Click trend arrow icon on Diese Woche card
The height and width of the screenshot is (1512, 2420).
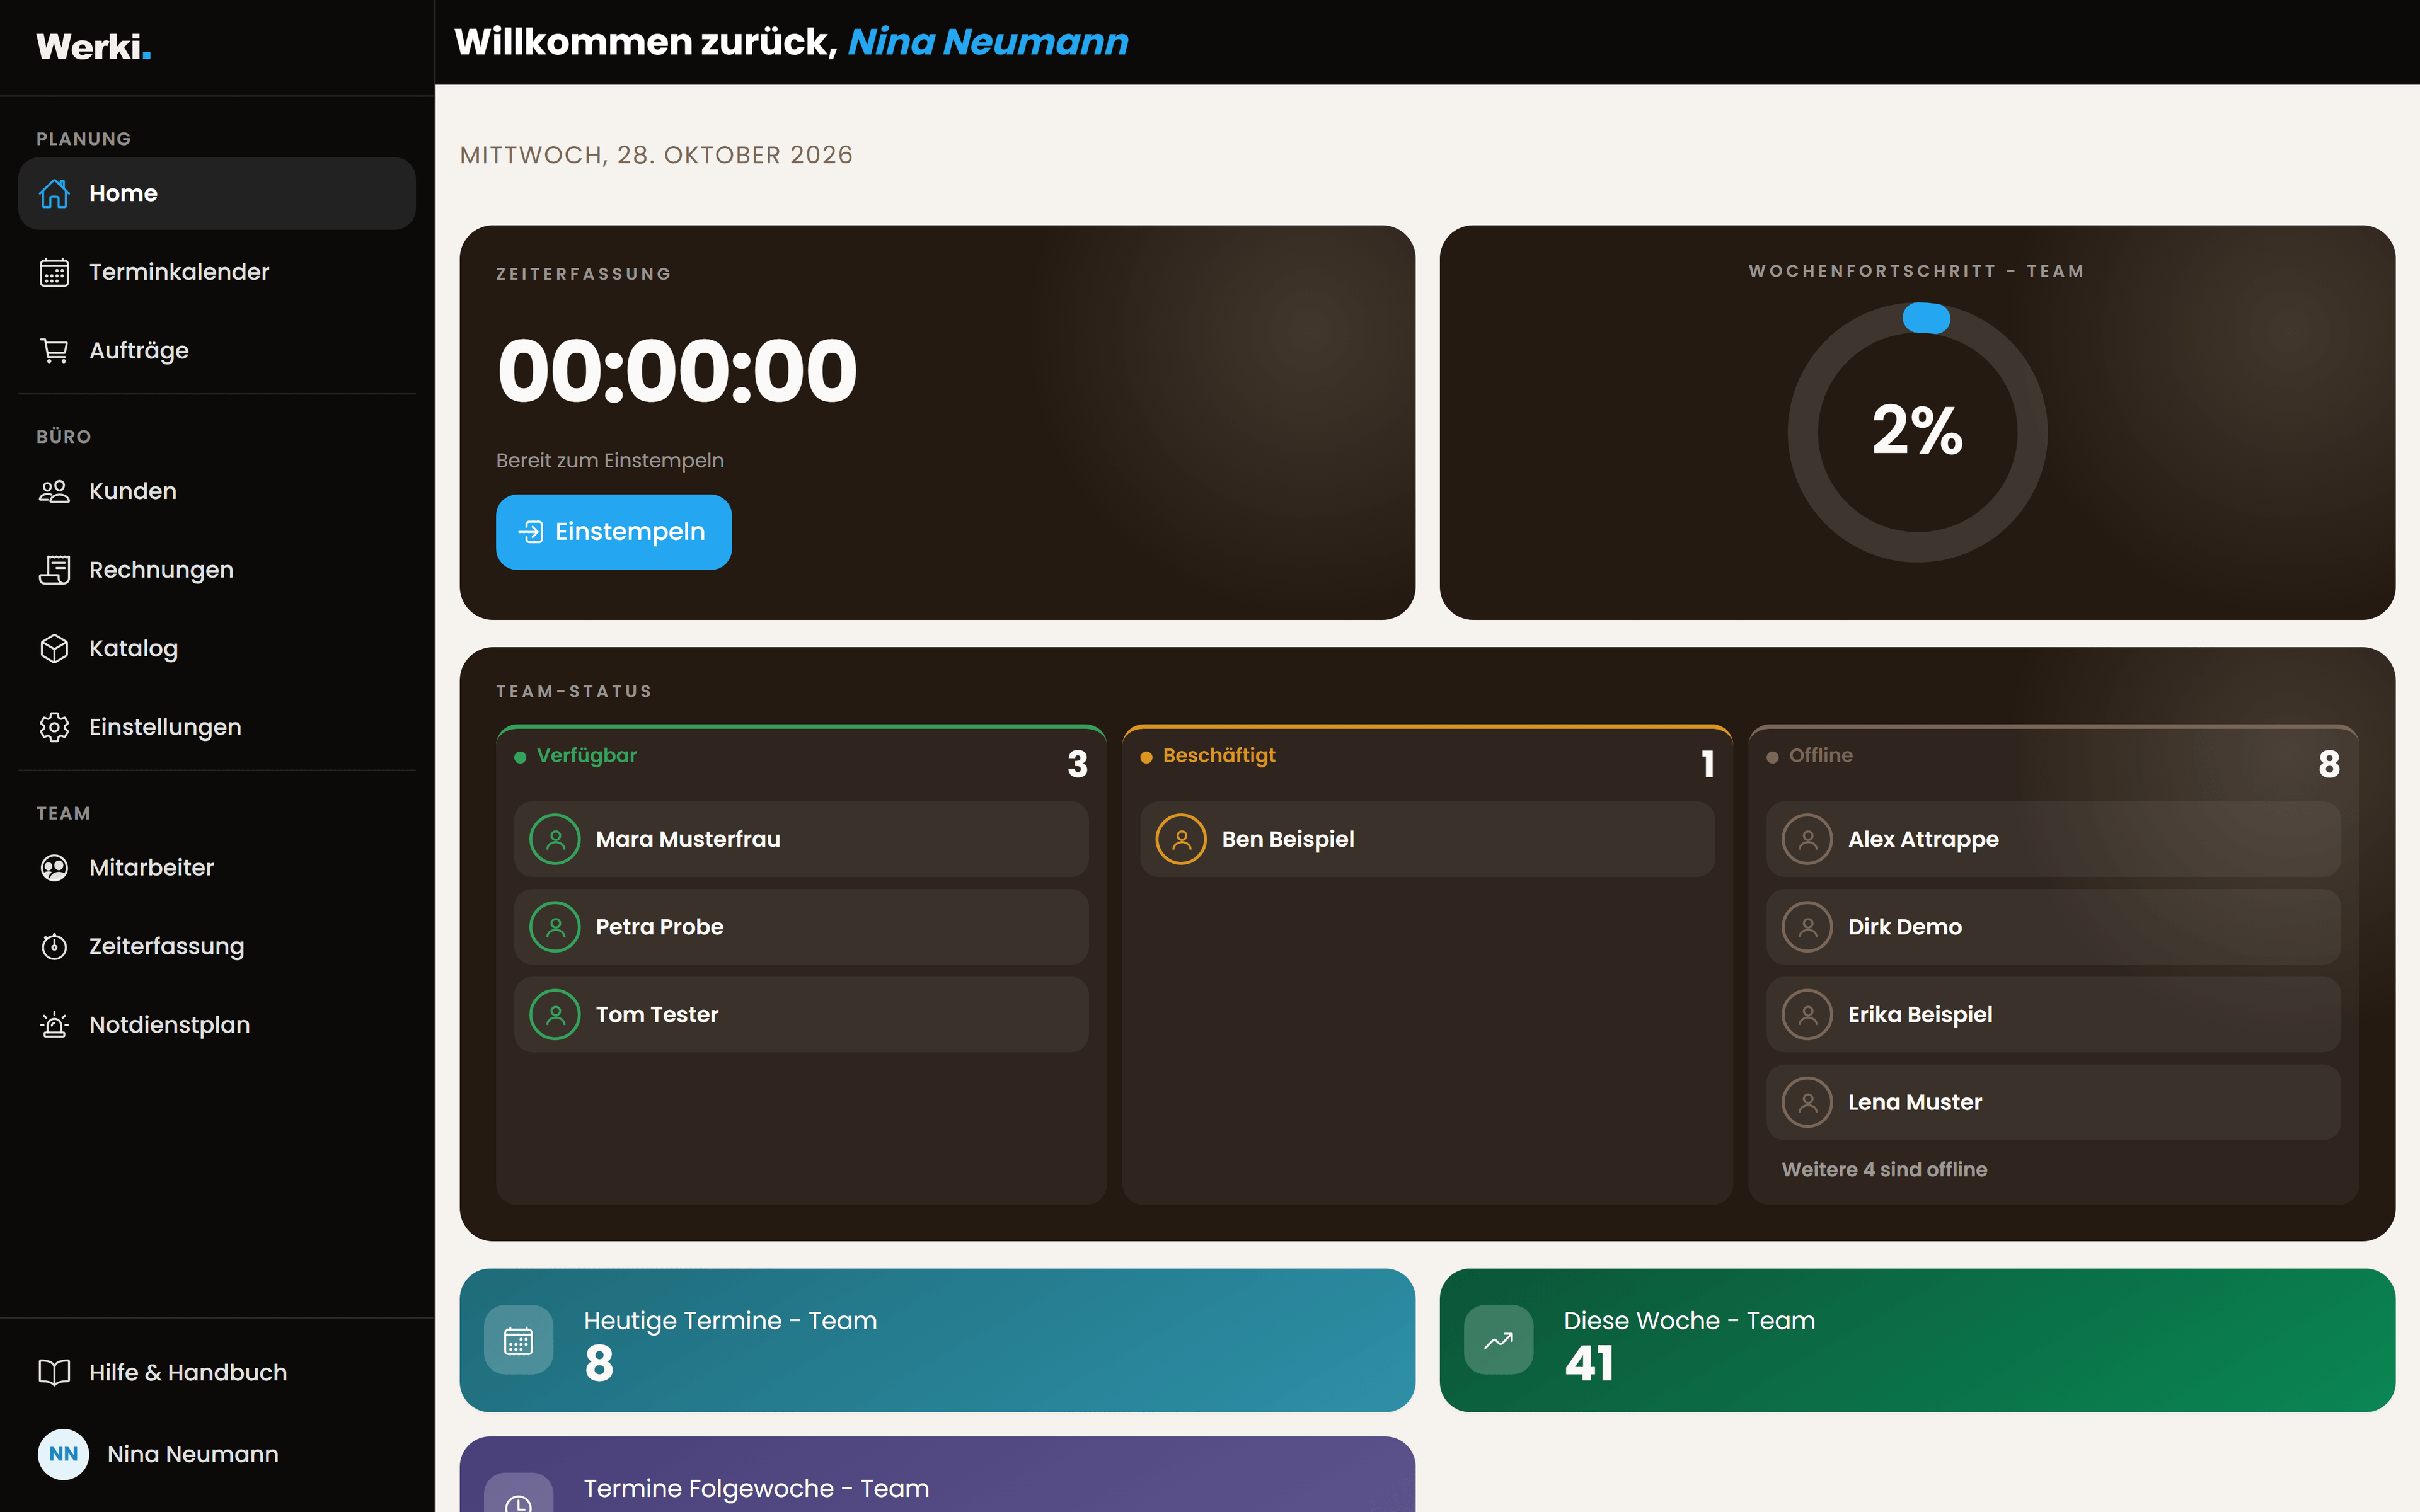1498,1340
